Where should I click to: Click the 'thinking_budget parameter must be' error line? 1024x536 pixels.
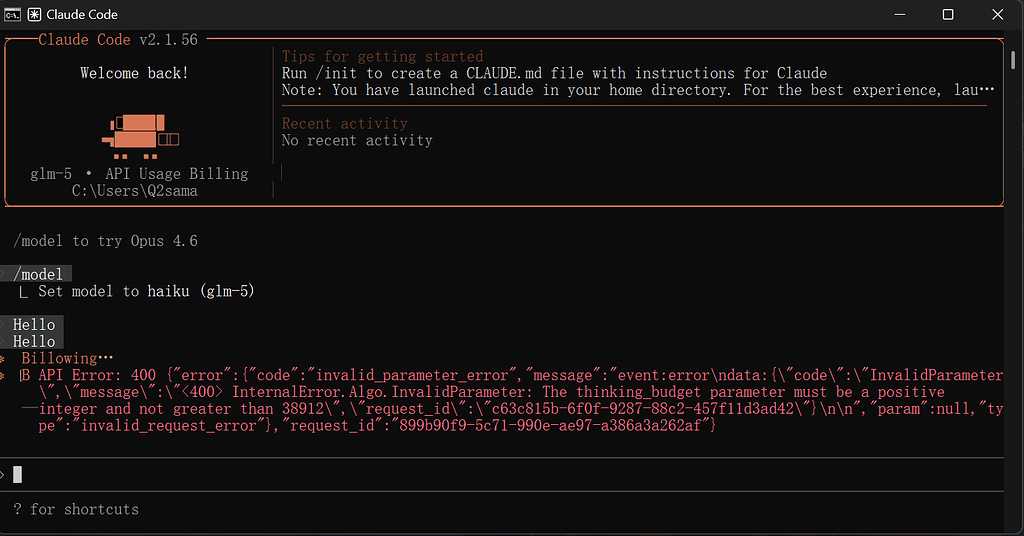point(491,392)
